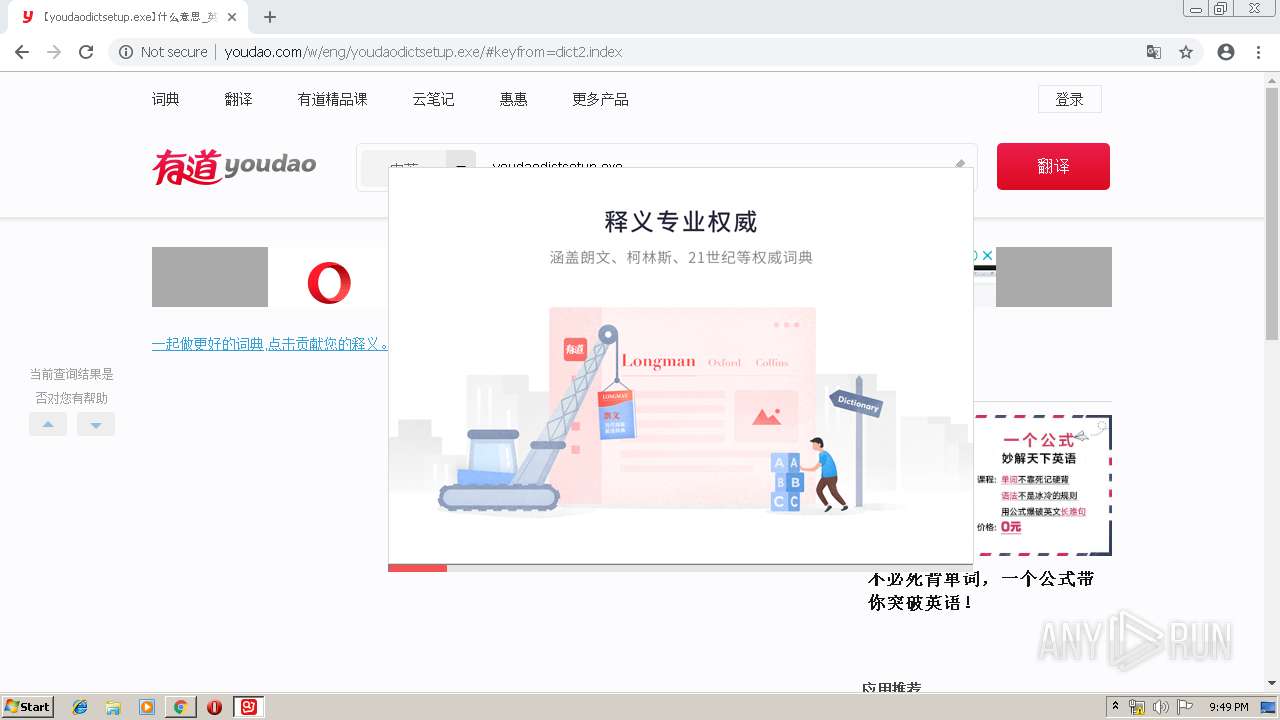The width and height of the screenshot is (1280, 720).
Task: Vote the result helpful with up arrow
Action: [x=48, y=424]
